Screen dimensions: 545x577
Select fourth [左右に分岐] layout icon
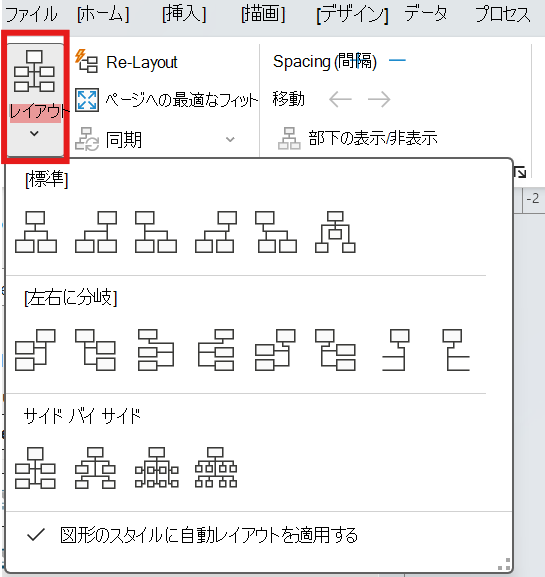click(x=216, y=350)
